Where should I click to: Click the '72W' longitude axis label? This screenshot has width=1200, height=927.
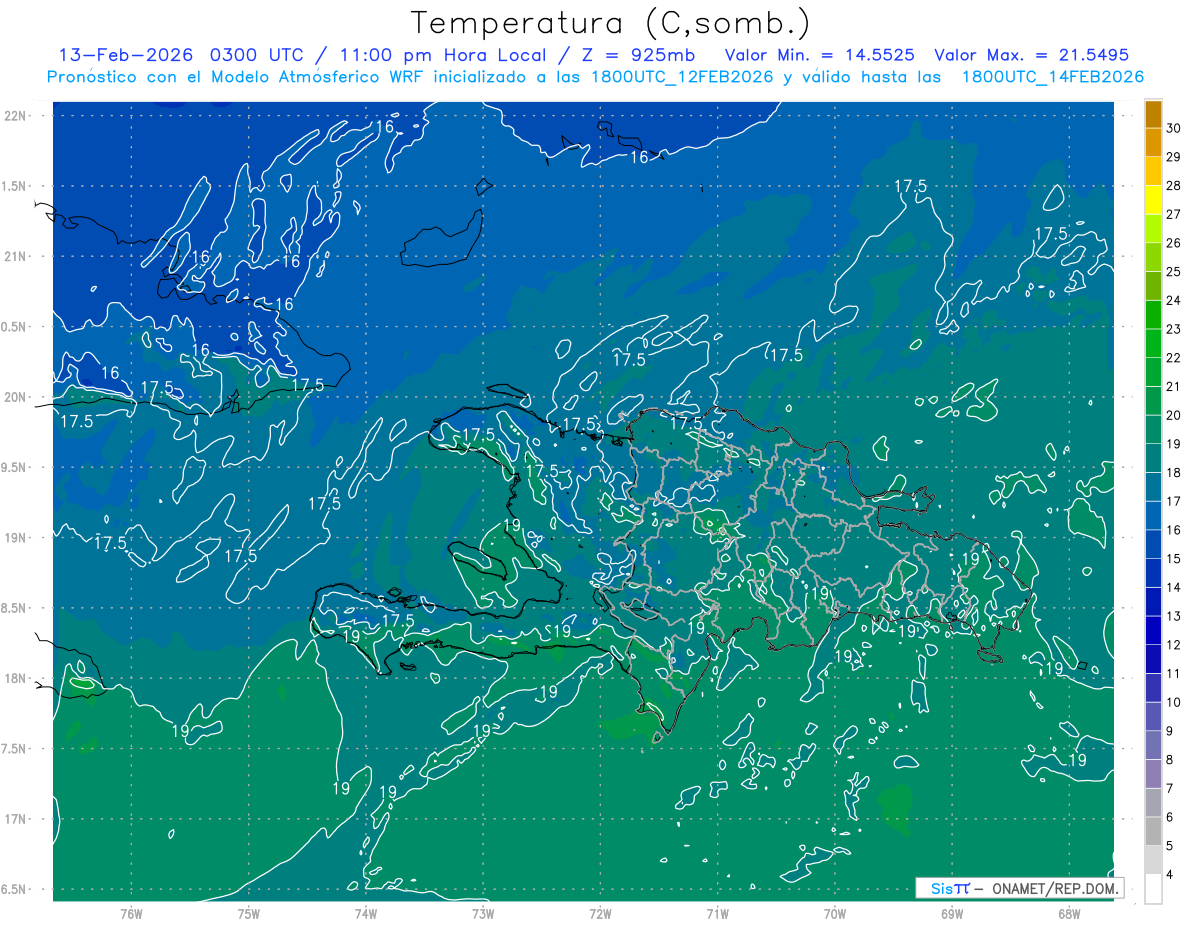pyautogui.click(x=600, y=914)
